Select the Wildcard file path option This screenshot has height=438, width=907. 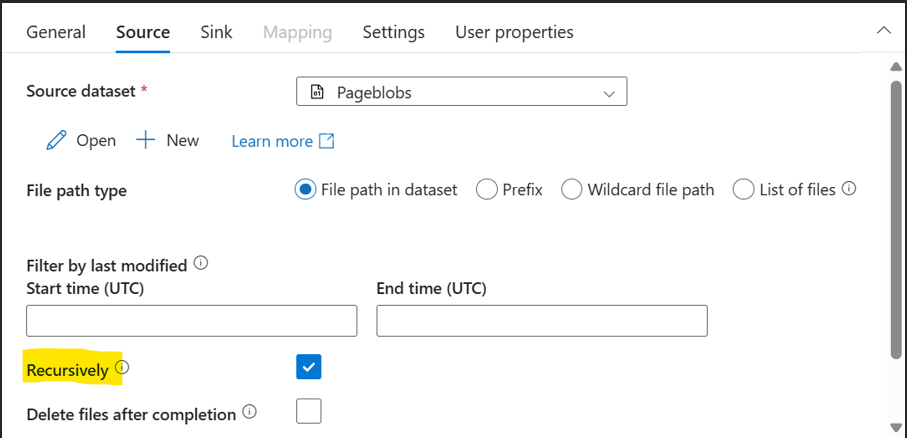pos(572,189)
